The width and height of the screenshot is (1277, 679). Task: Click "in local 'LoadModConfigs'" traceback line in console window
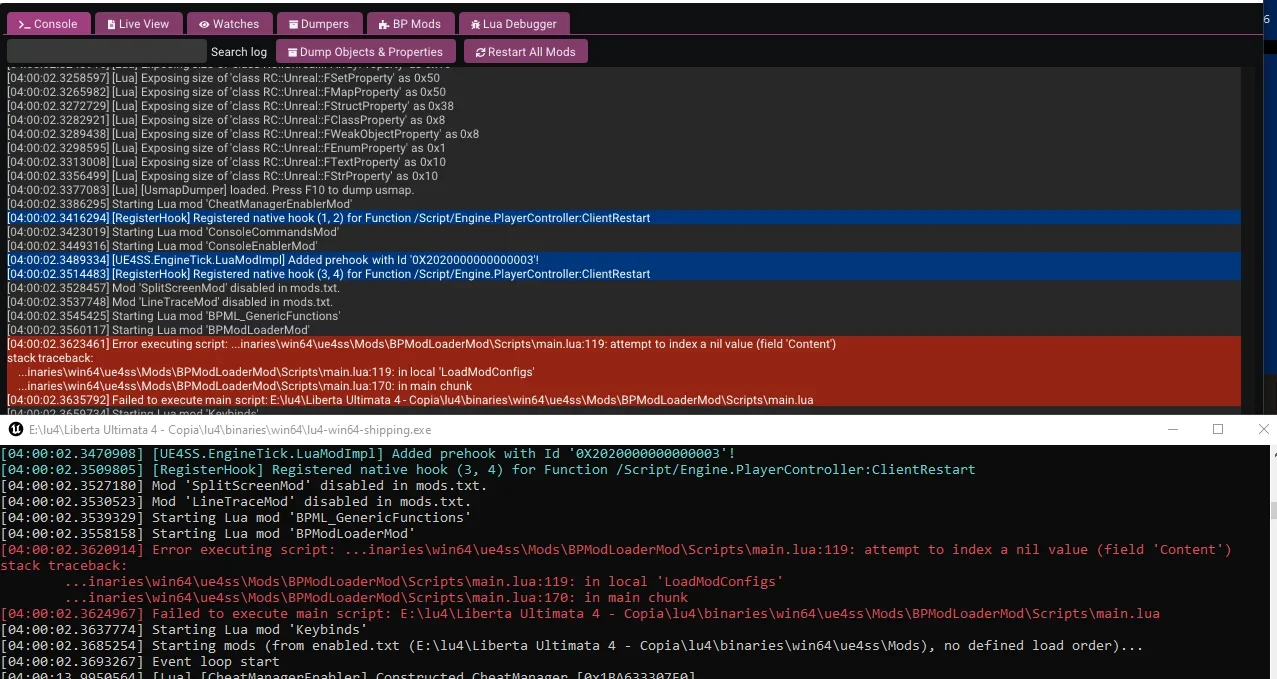(x=424, y=582)
